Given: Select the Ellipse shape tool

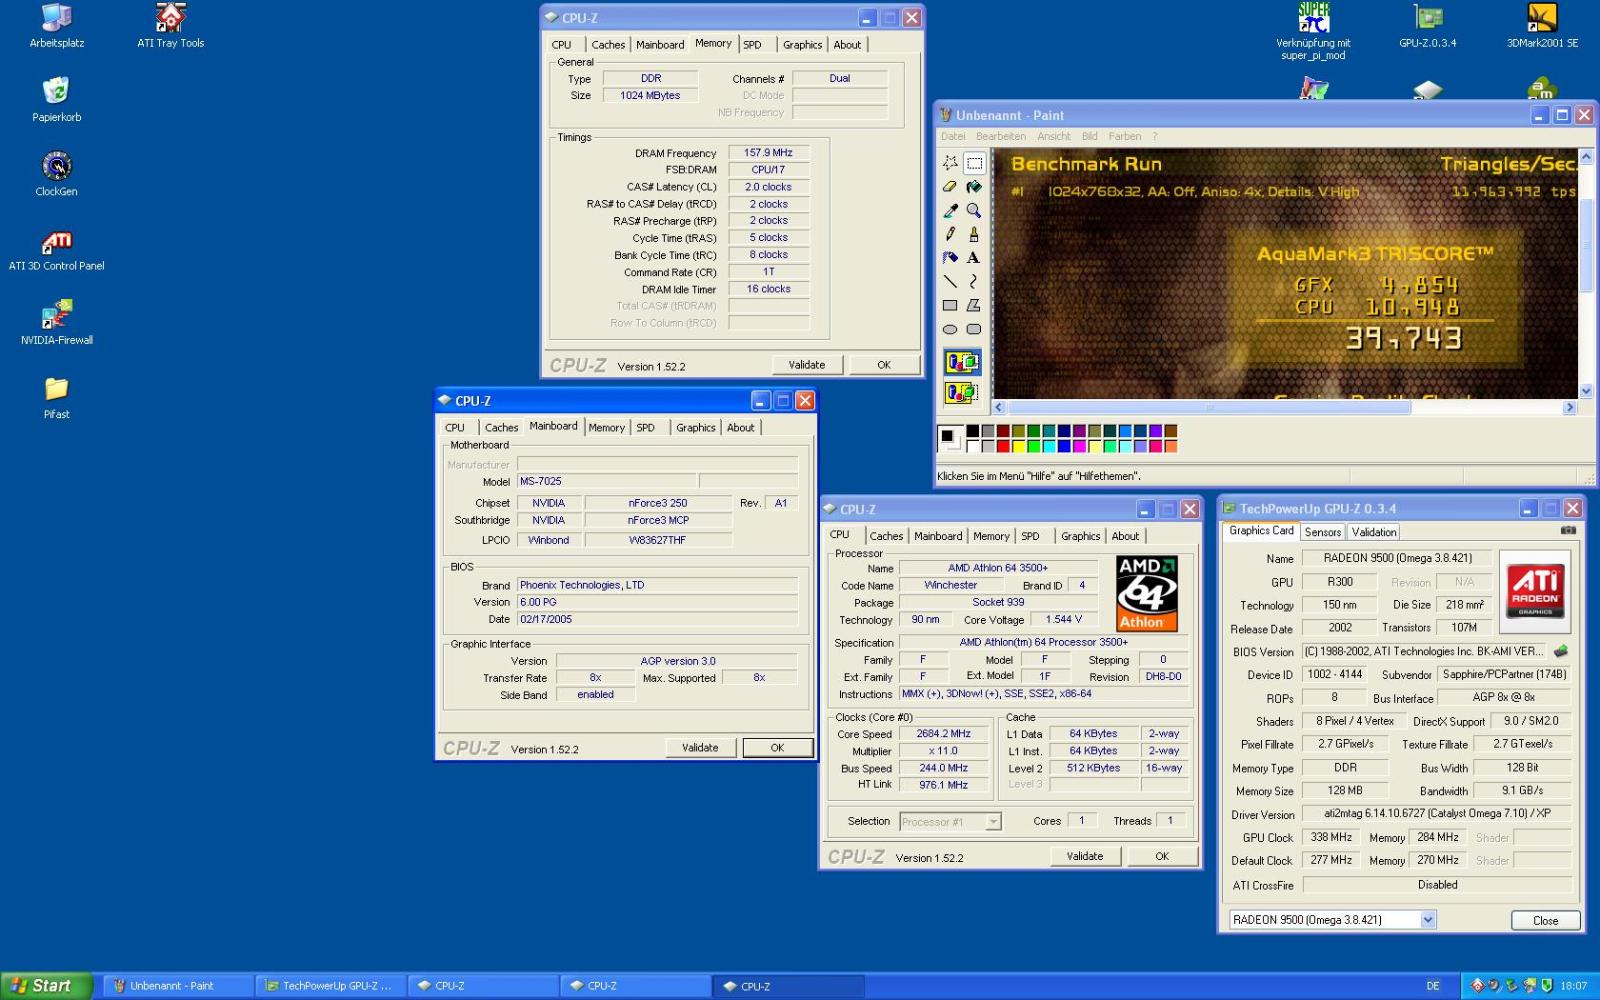Looking at the screenshot, I should (x=950, y=329).
